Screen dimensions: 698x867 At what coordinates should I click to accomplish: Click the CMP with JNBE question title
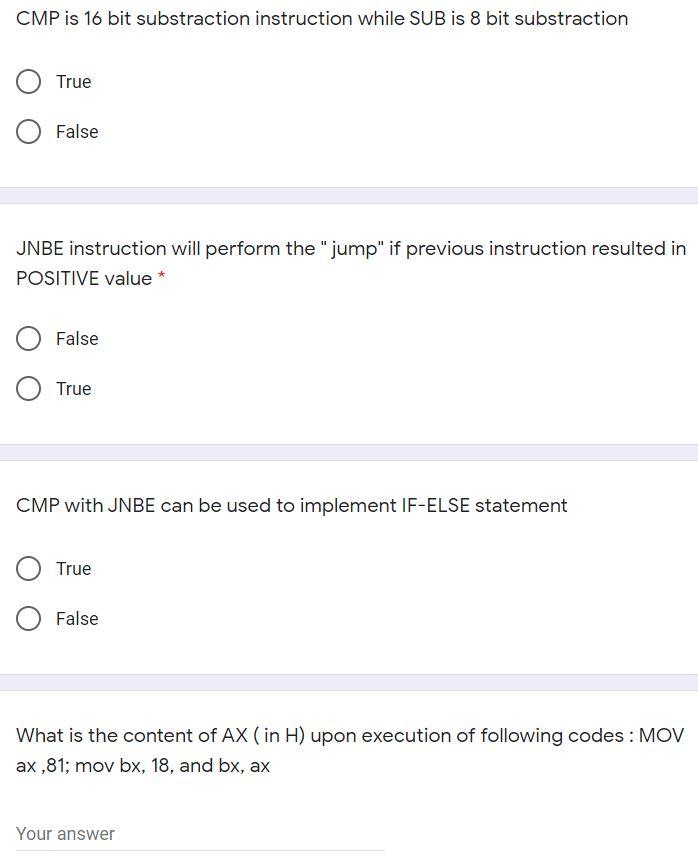[x=292, y=505]
